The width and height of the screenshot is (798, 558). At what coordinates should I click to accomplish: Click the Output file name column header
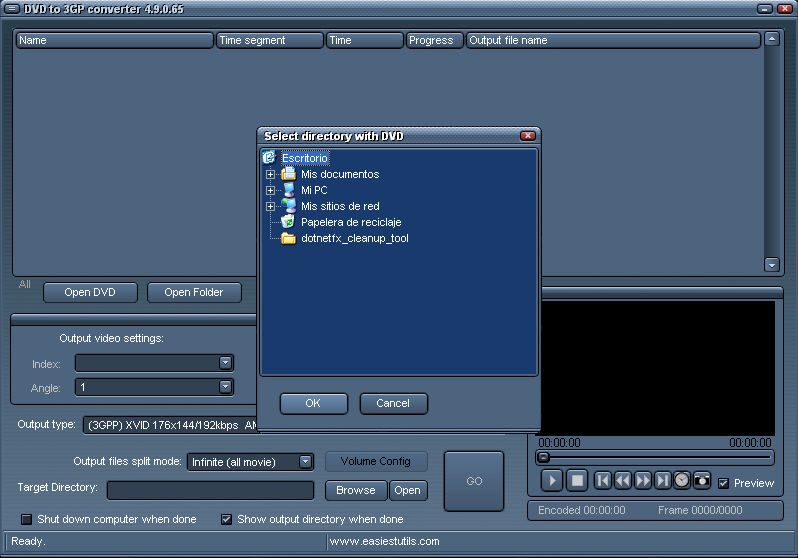[x=613, y=40]
